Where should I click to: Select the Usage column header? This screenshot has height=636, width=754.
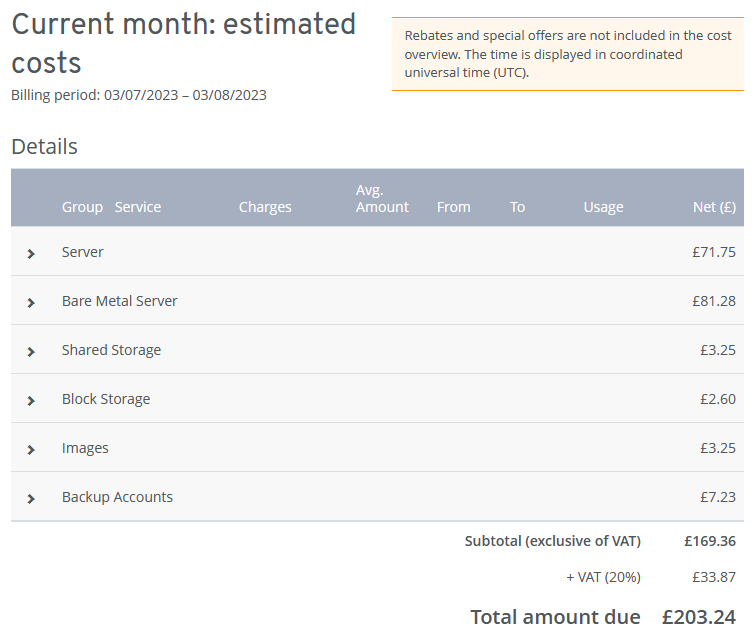603,207
